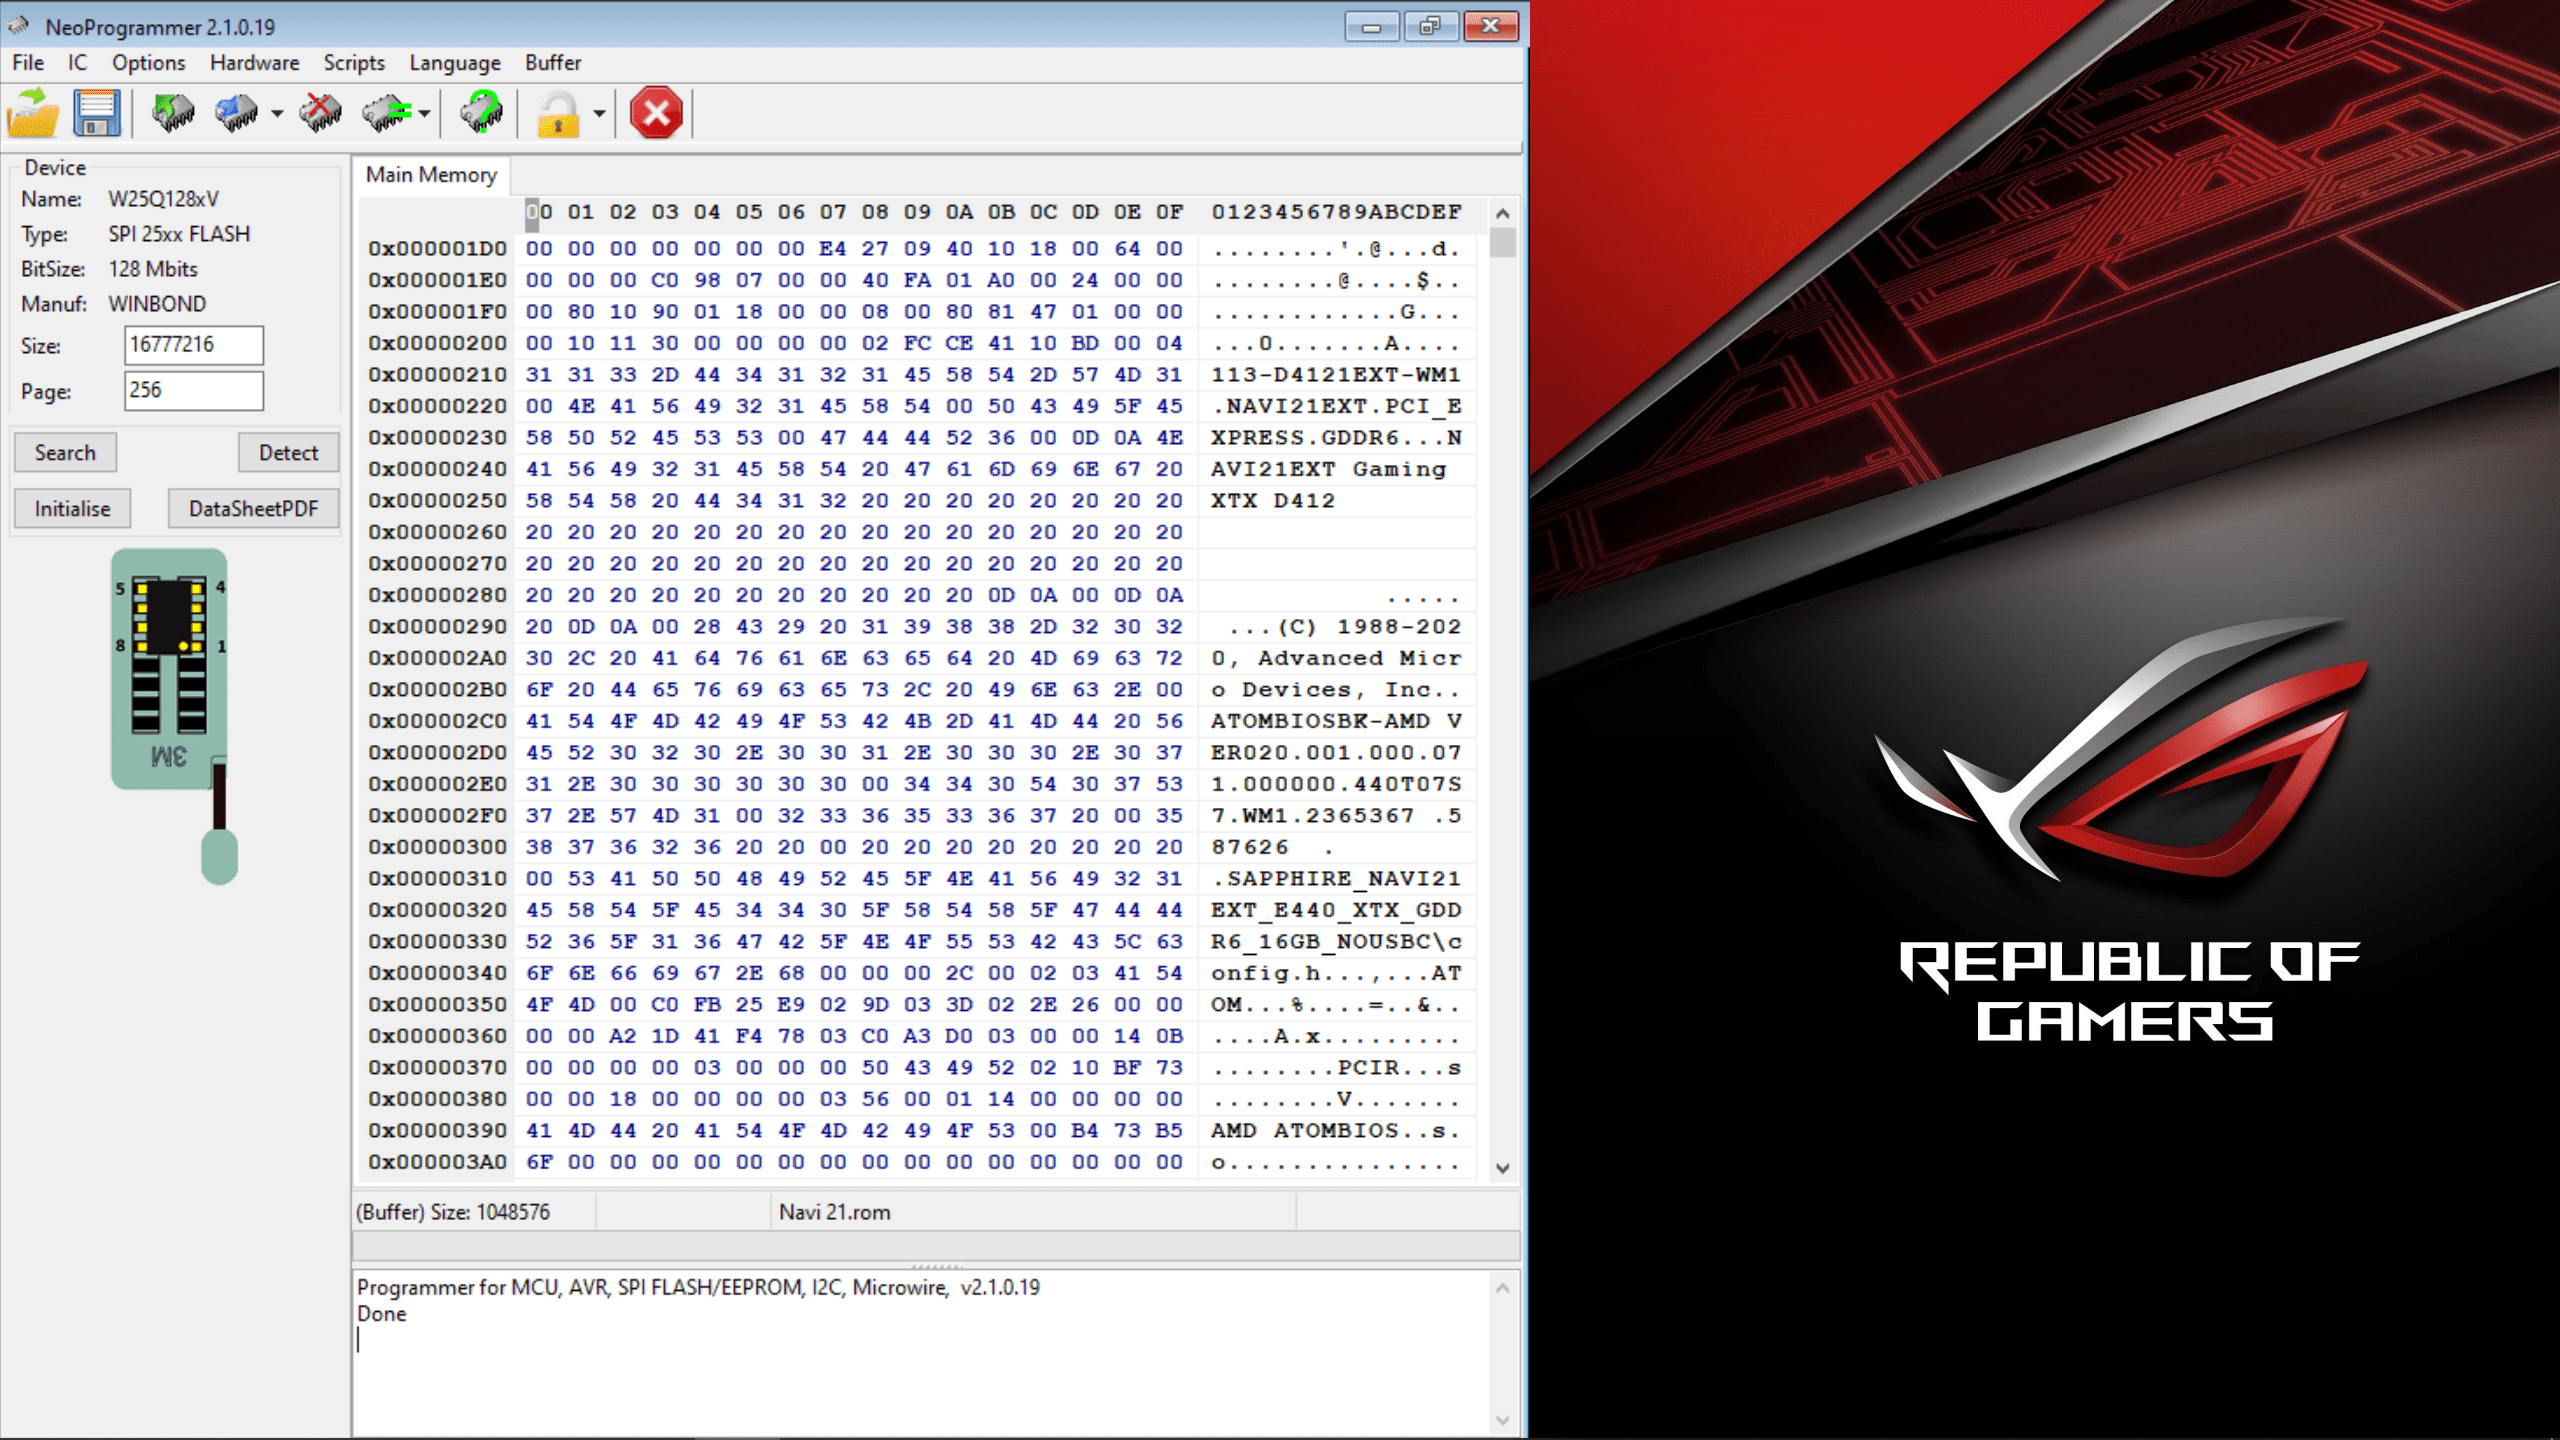
Task: Open a firmware file with the folder icon
Action: pyautogui.click(x=33, y=112)
